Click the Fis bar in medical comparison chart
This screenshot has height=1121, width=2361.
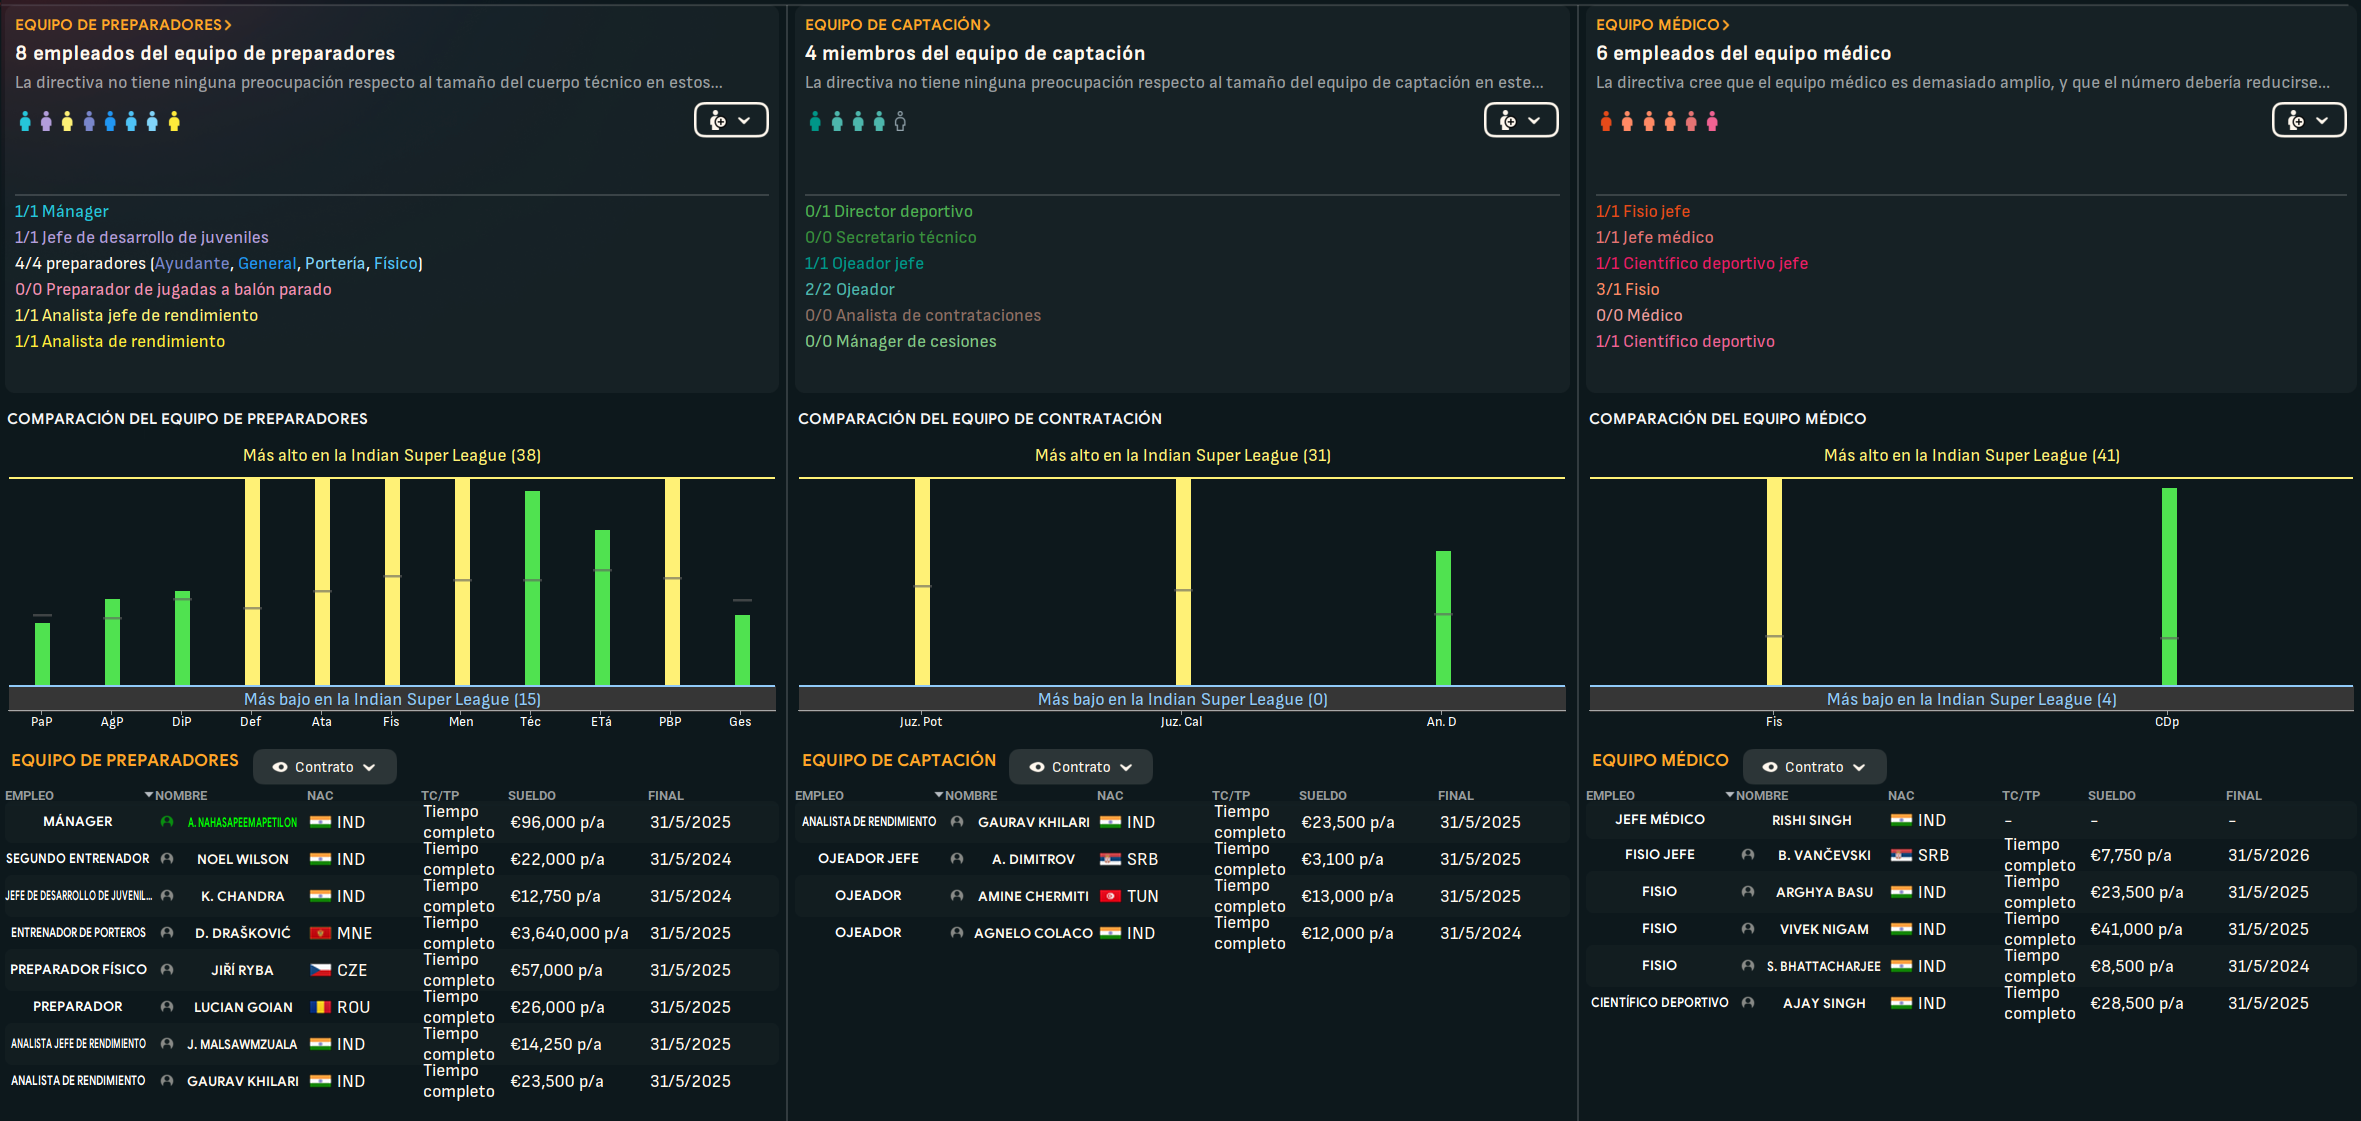coord(1774,582)
